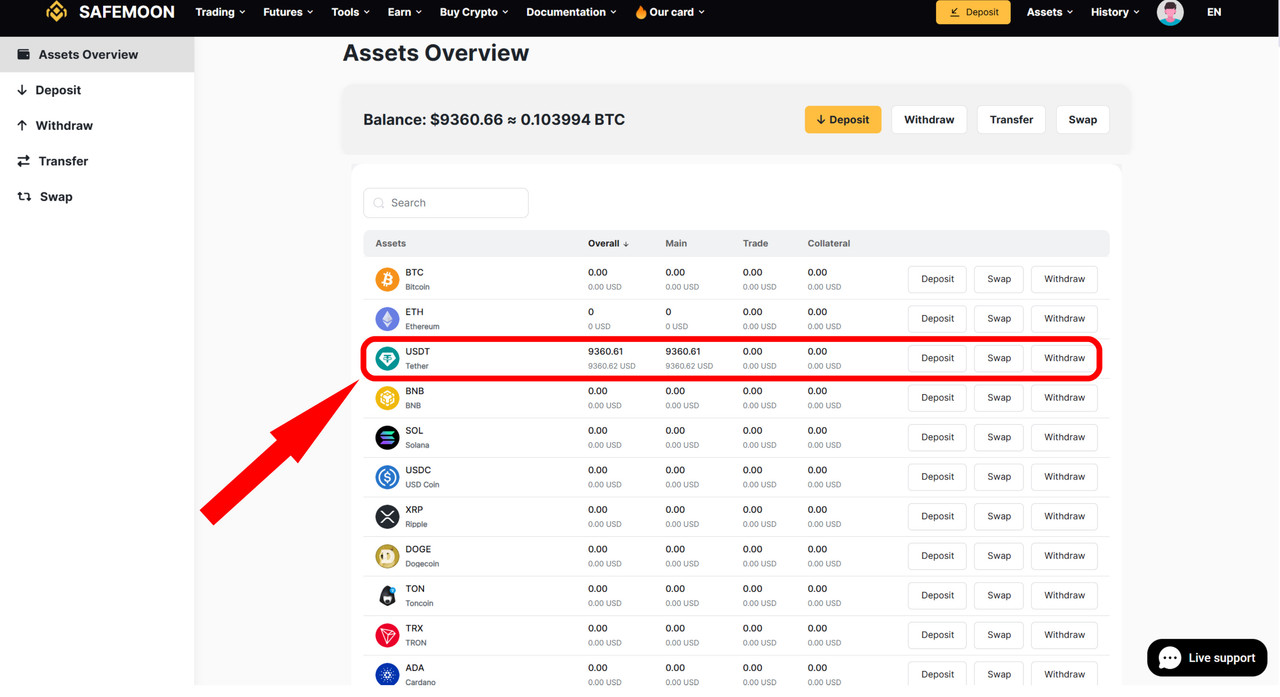The image size is (1280, 697).
Task: Click the Ethereum coin icon
Action: 387,319
